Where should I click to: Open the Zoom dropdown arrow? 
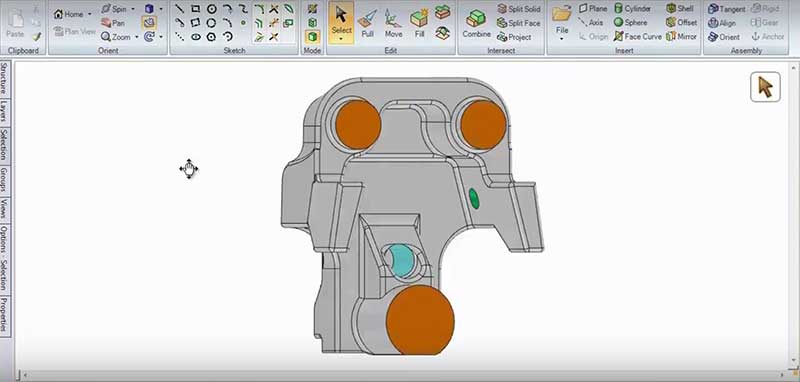tap(136, 37)
